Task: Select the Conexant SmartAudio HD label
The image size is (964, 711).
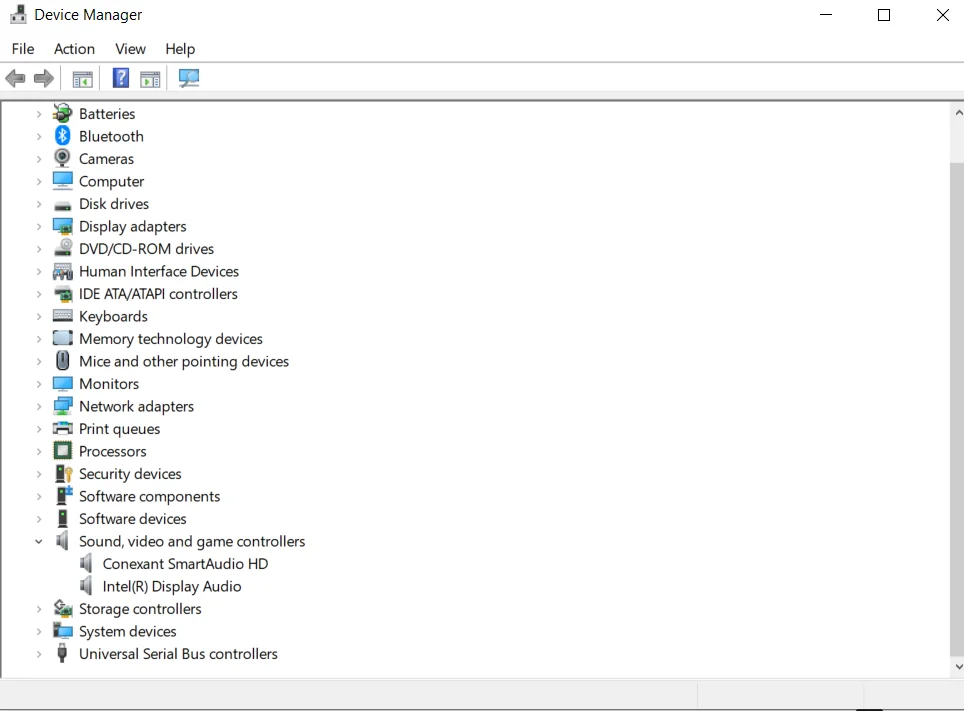Action: pos(185,564)
